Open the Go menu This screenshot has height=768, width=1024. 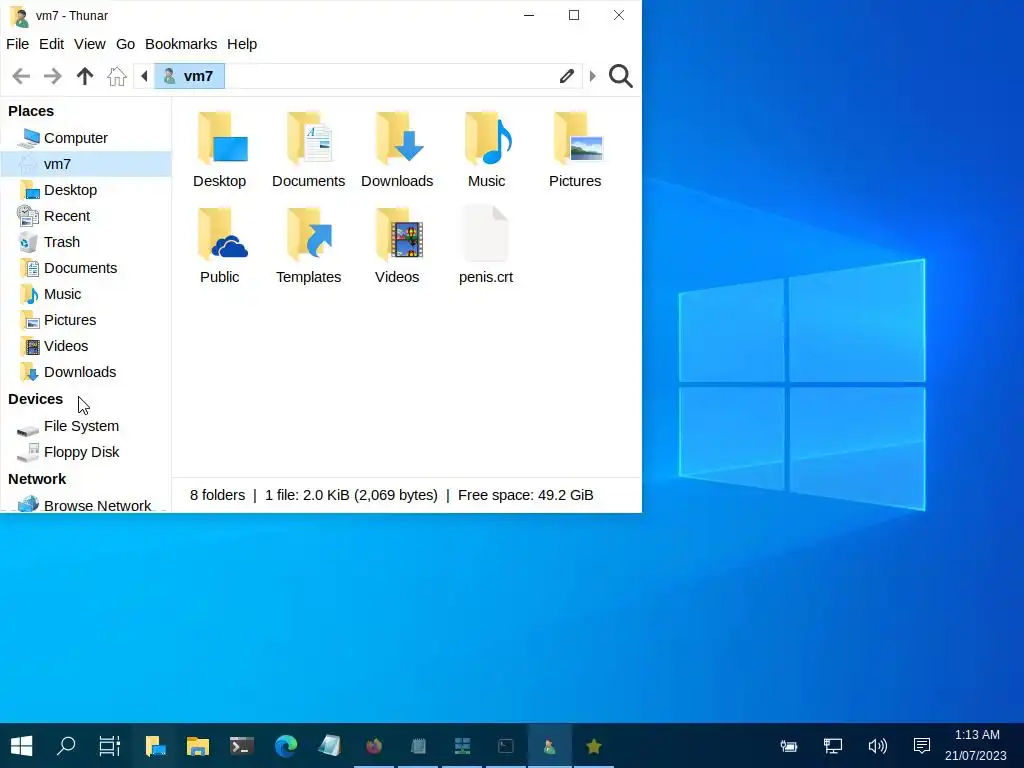click(x=125, y=44)
